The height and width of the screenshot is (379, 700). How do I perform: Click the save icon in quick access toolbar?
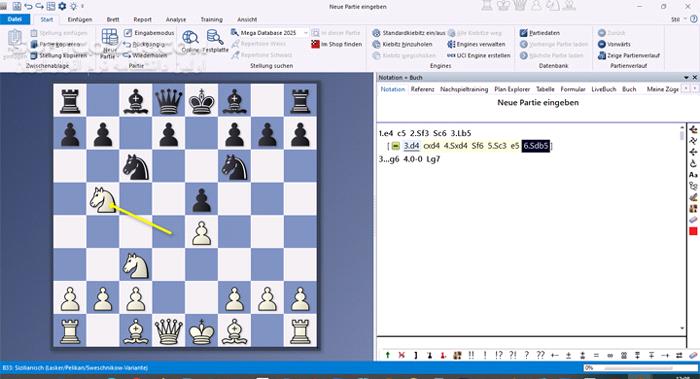(x=17, y=6)
